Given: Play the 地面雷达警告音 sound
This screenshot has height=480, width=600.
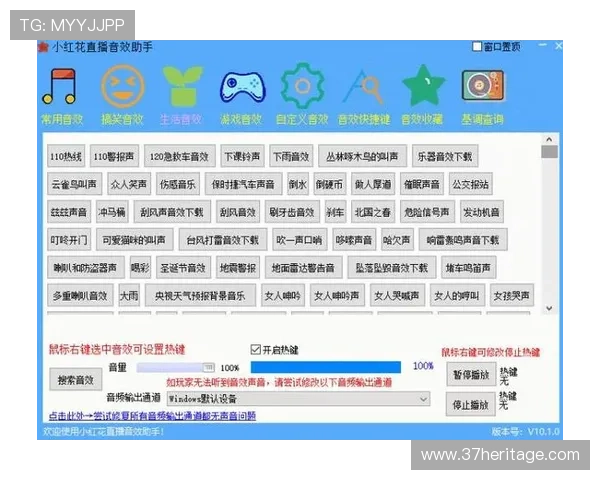Looking at the screenshot, I should (x=303, y=268).
